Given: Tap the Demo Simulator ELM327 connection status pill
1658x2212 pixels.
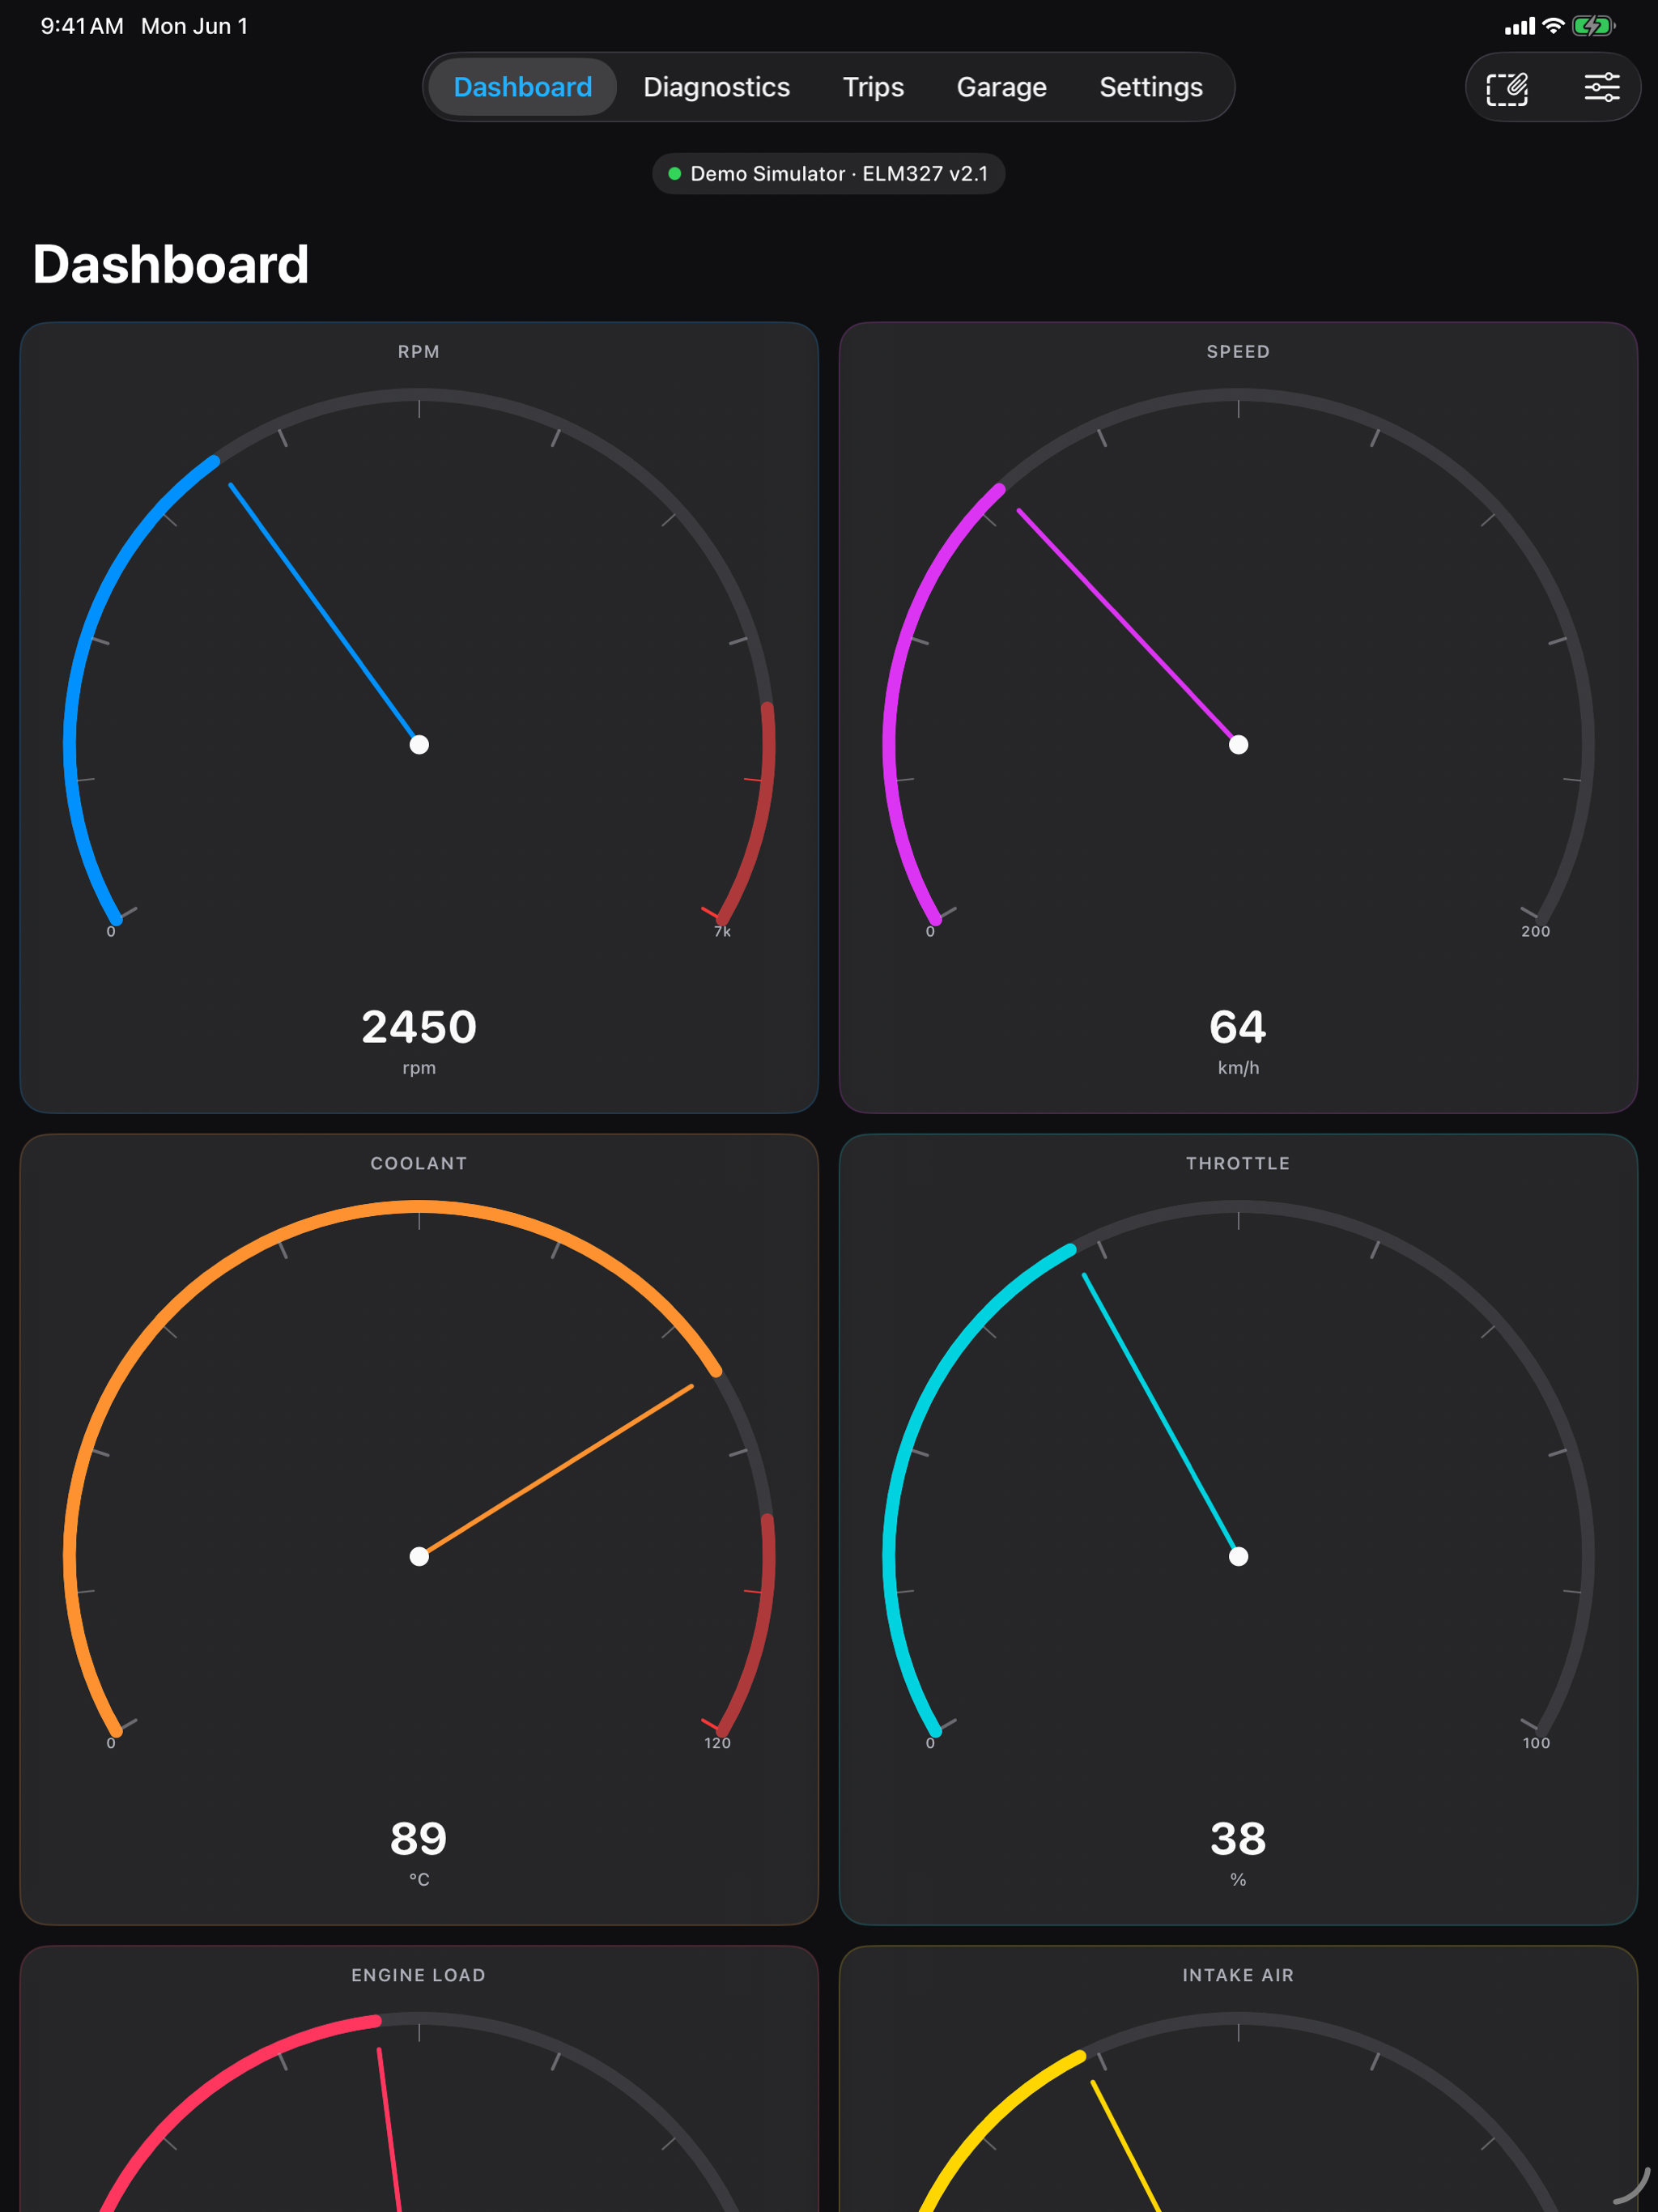Looking at the screenshot, I should coord(829,174).
